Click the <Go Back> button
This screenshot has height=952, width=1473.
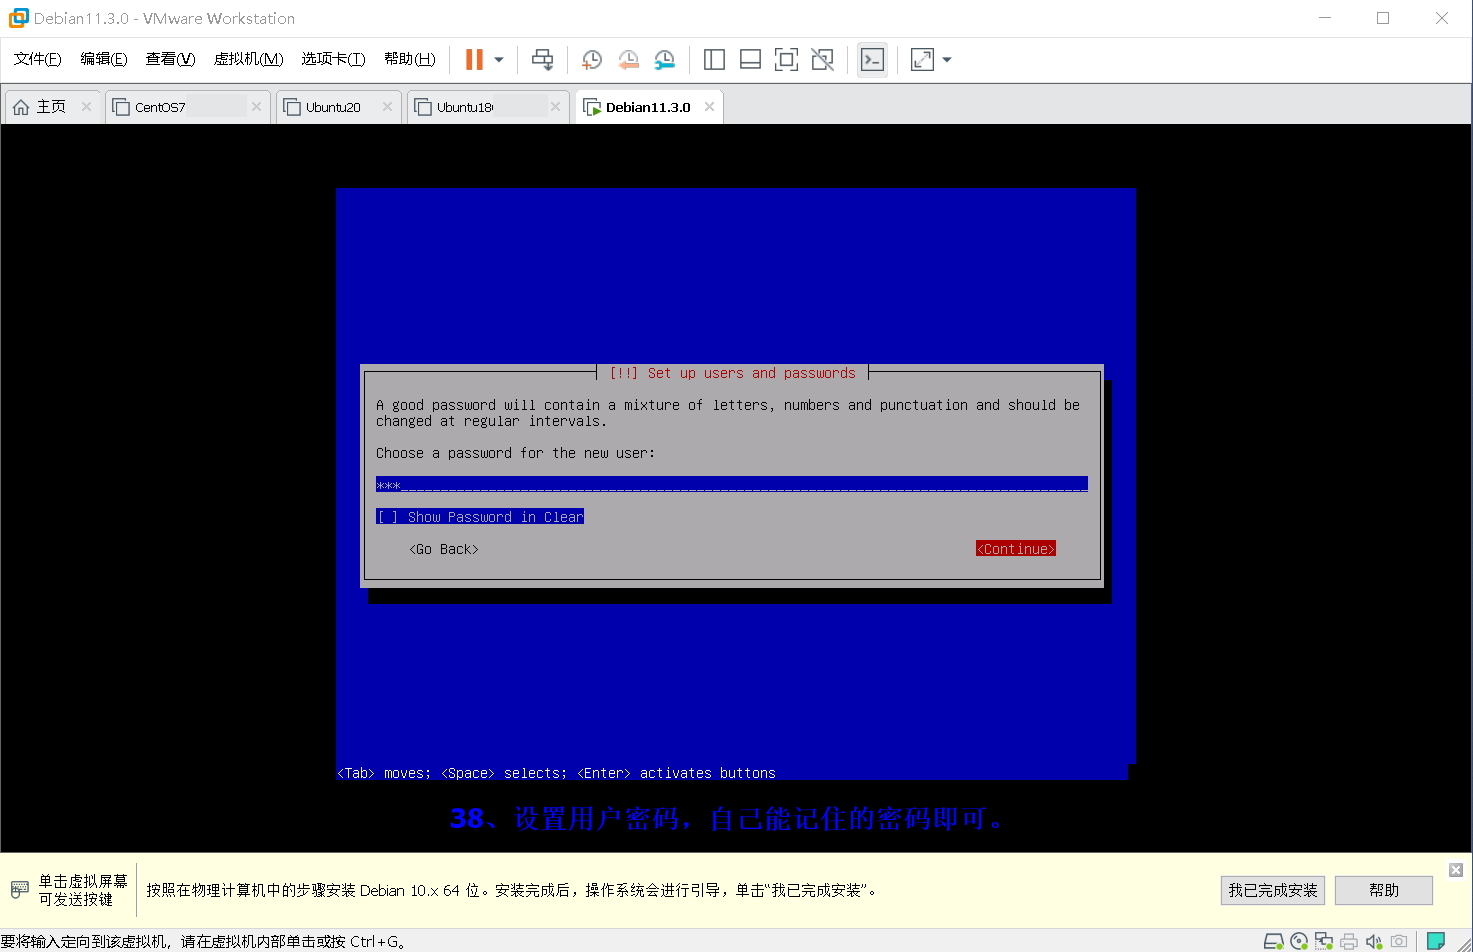444,549
